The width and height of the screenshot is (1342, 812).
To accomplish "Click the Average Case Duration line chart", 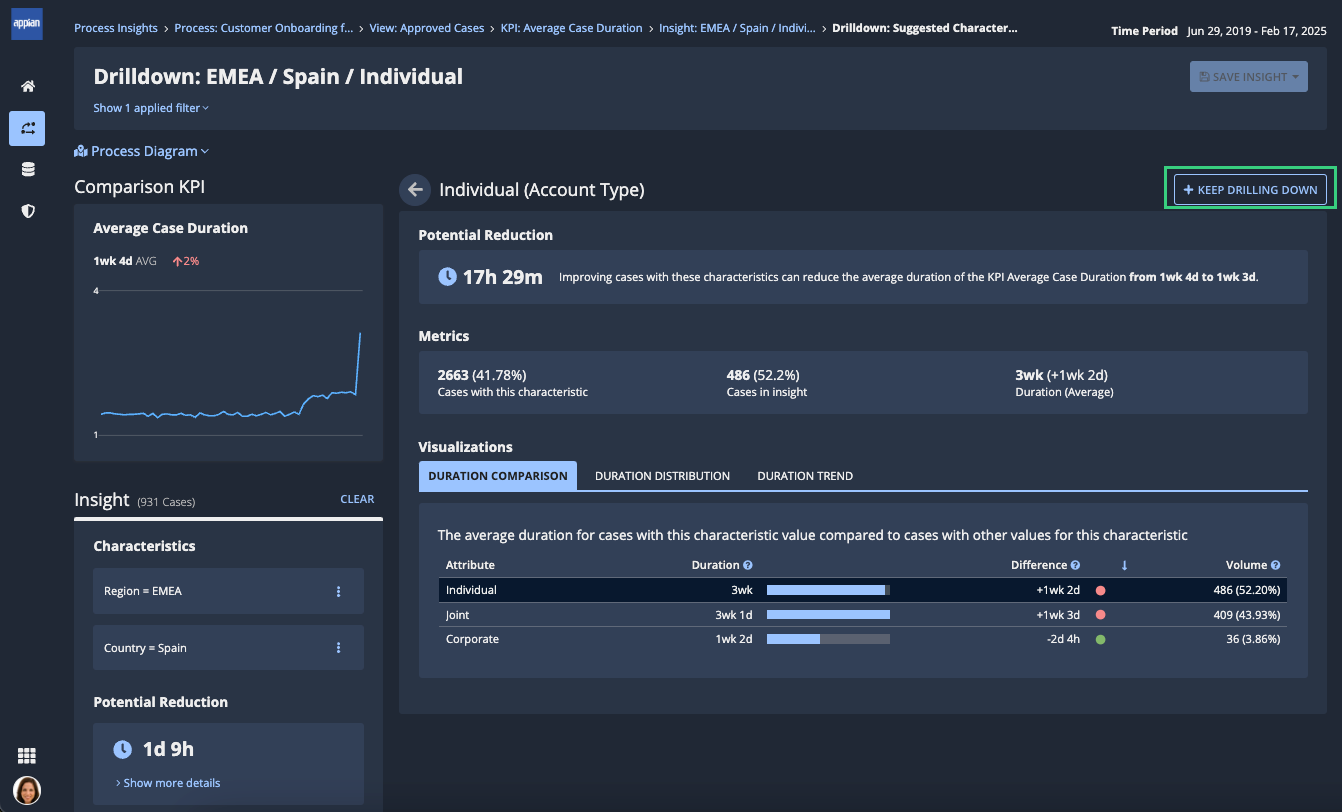I will [x=228, y=363].
